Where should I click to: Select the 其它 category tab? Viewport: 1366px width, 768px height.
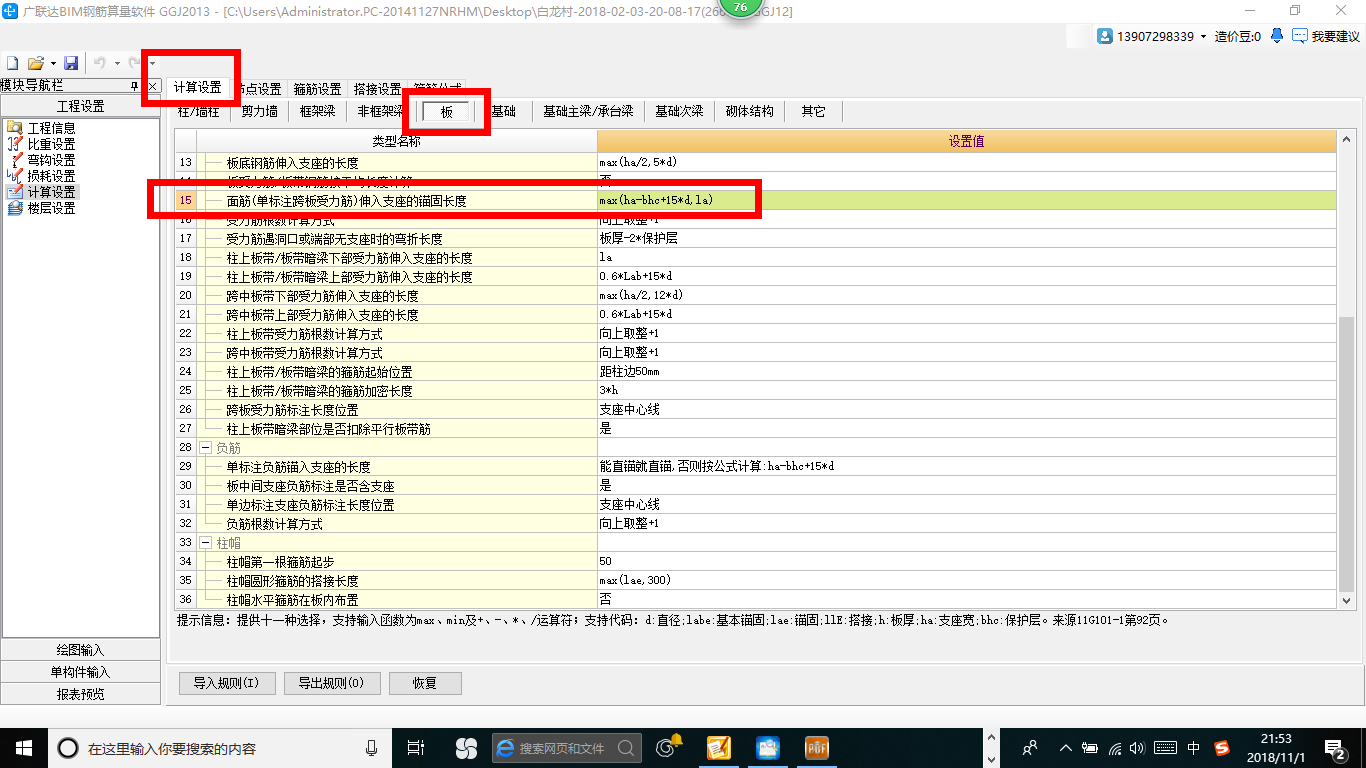click(813, 111)
